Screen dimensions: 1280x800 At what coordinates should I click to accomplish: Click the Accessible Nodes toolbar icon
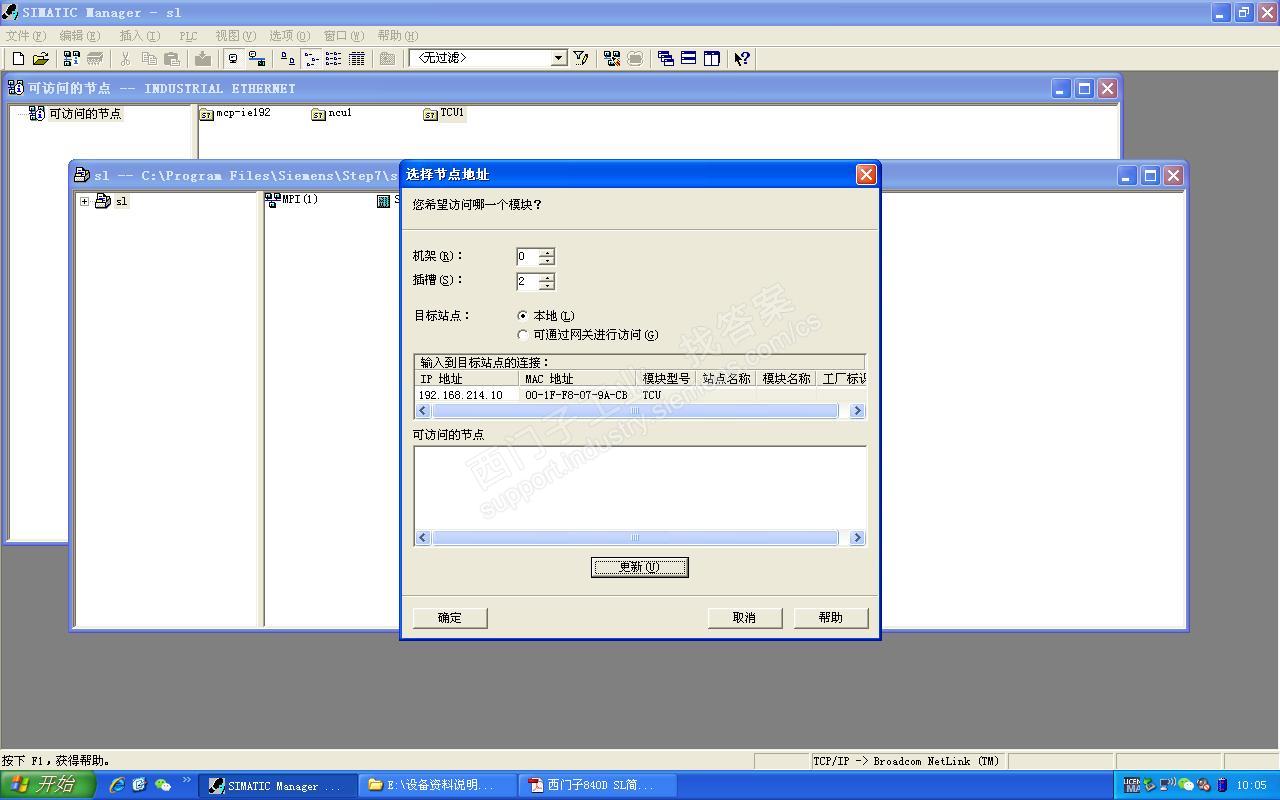point(72,59)
